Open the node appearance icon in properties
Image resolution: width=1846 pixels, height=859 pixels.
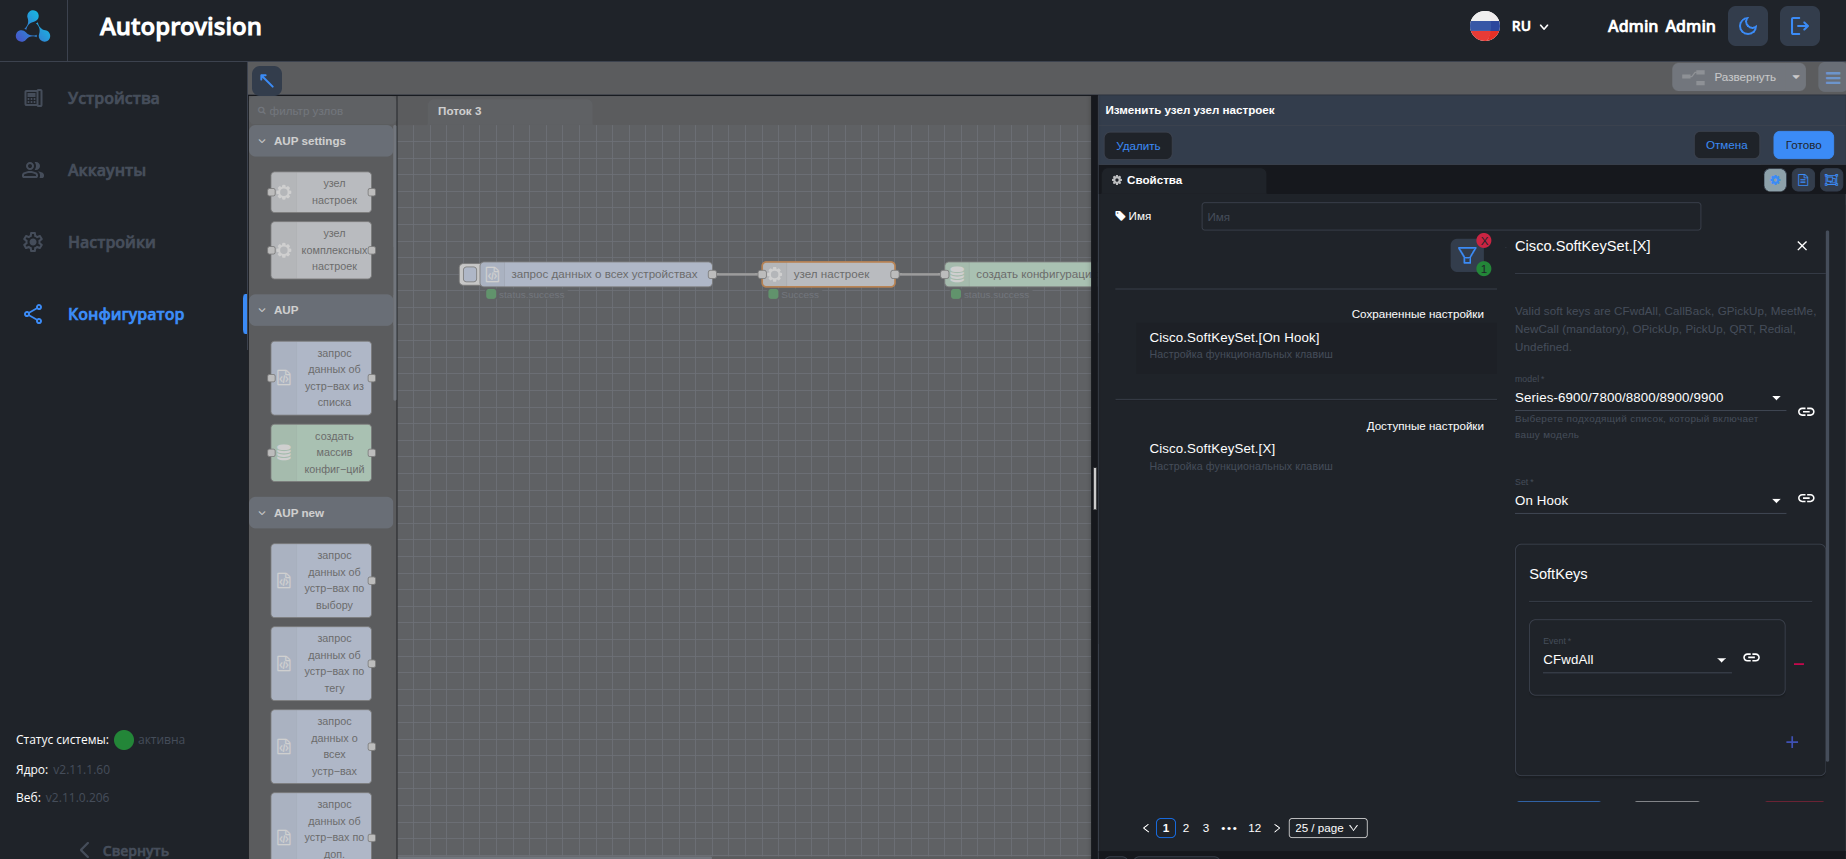tap(1831, 180)
